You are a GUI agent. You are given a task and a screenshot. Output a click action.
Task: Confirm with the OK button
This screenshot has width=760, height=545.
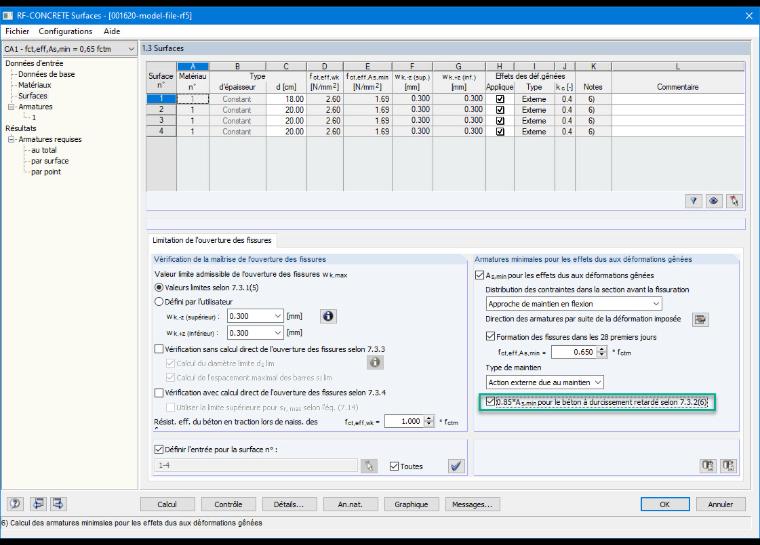(x=665, y=504)
